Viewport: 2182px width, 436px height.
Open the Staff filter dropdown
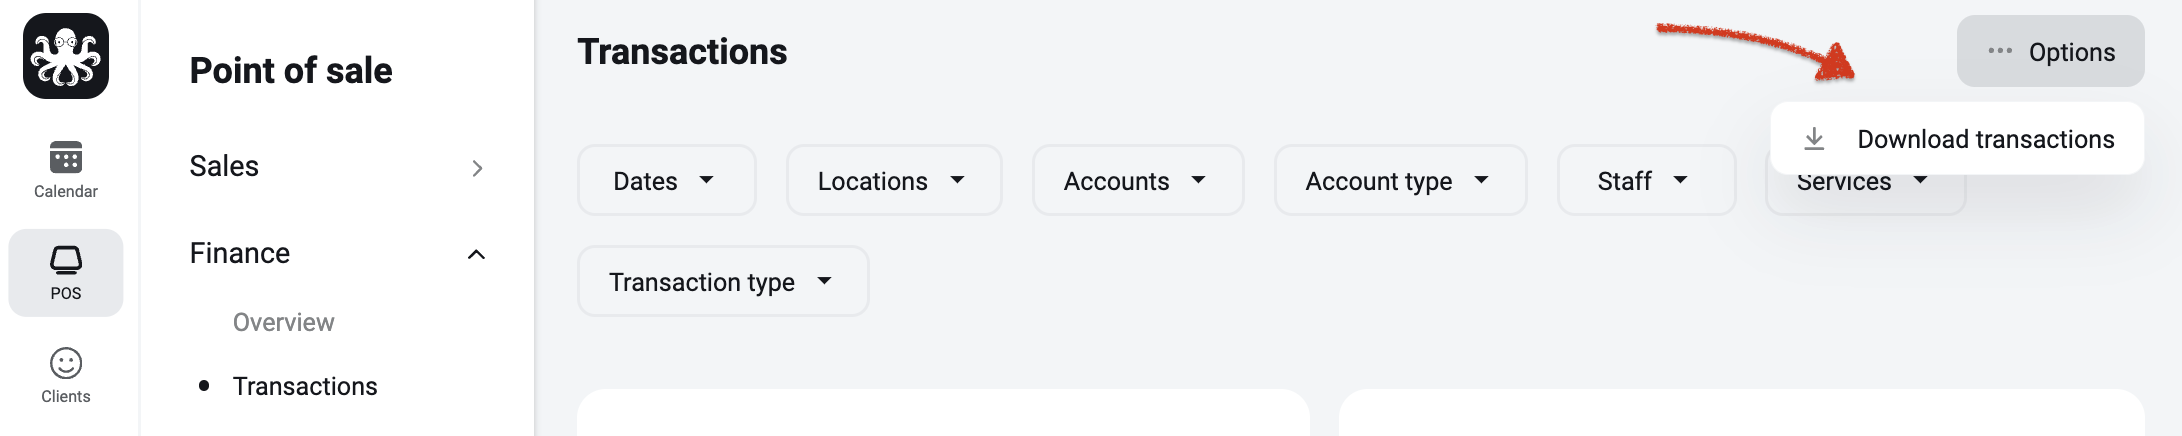click(1646, 180)
